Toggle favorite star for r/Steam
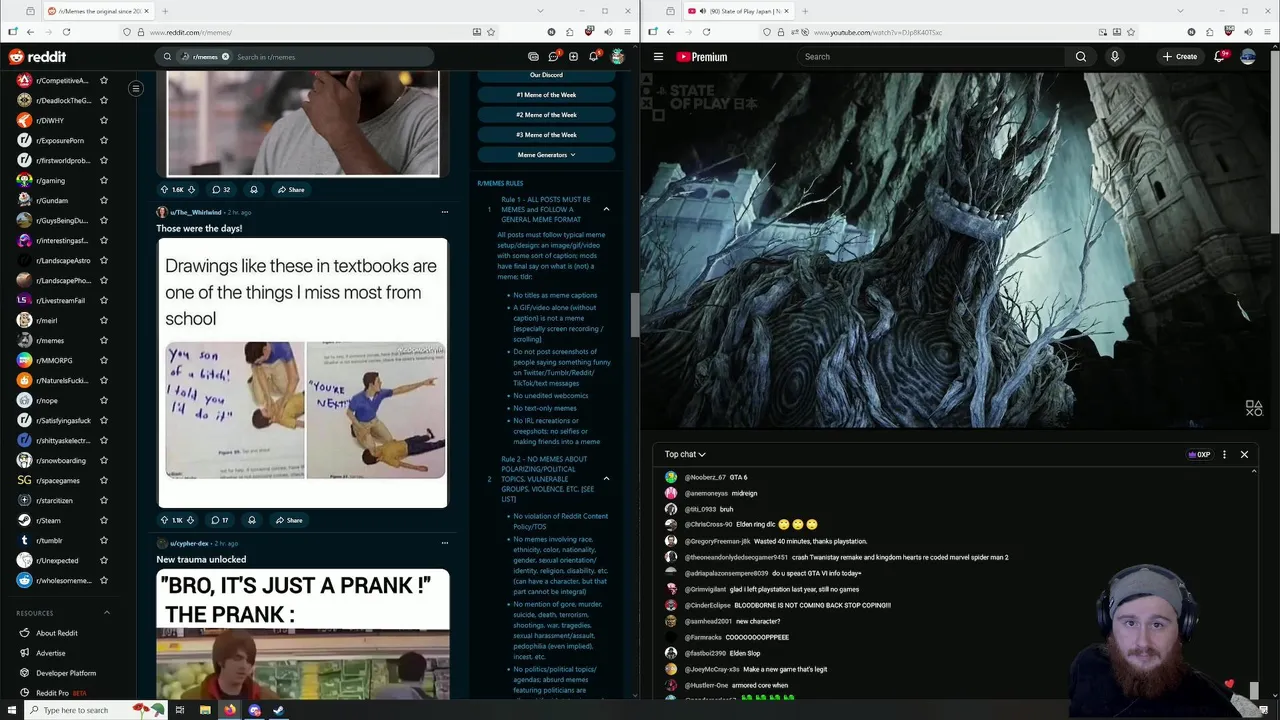The height and width of the screenshot is (720, 1280). point(103,520)
